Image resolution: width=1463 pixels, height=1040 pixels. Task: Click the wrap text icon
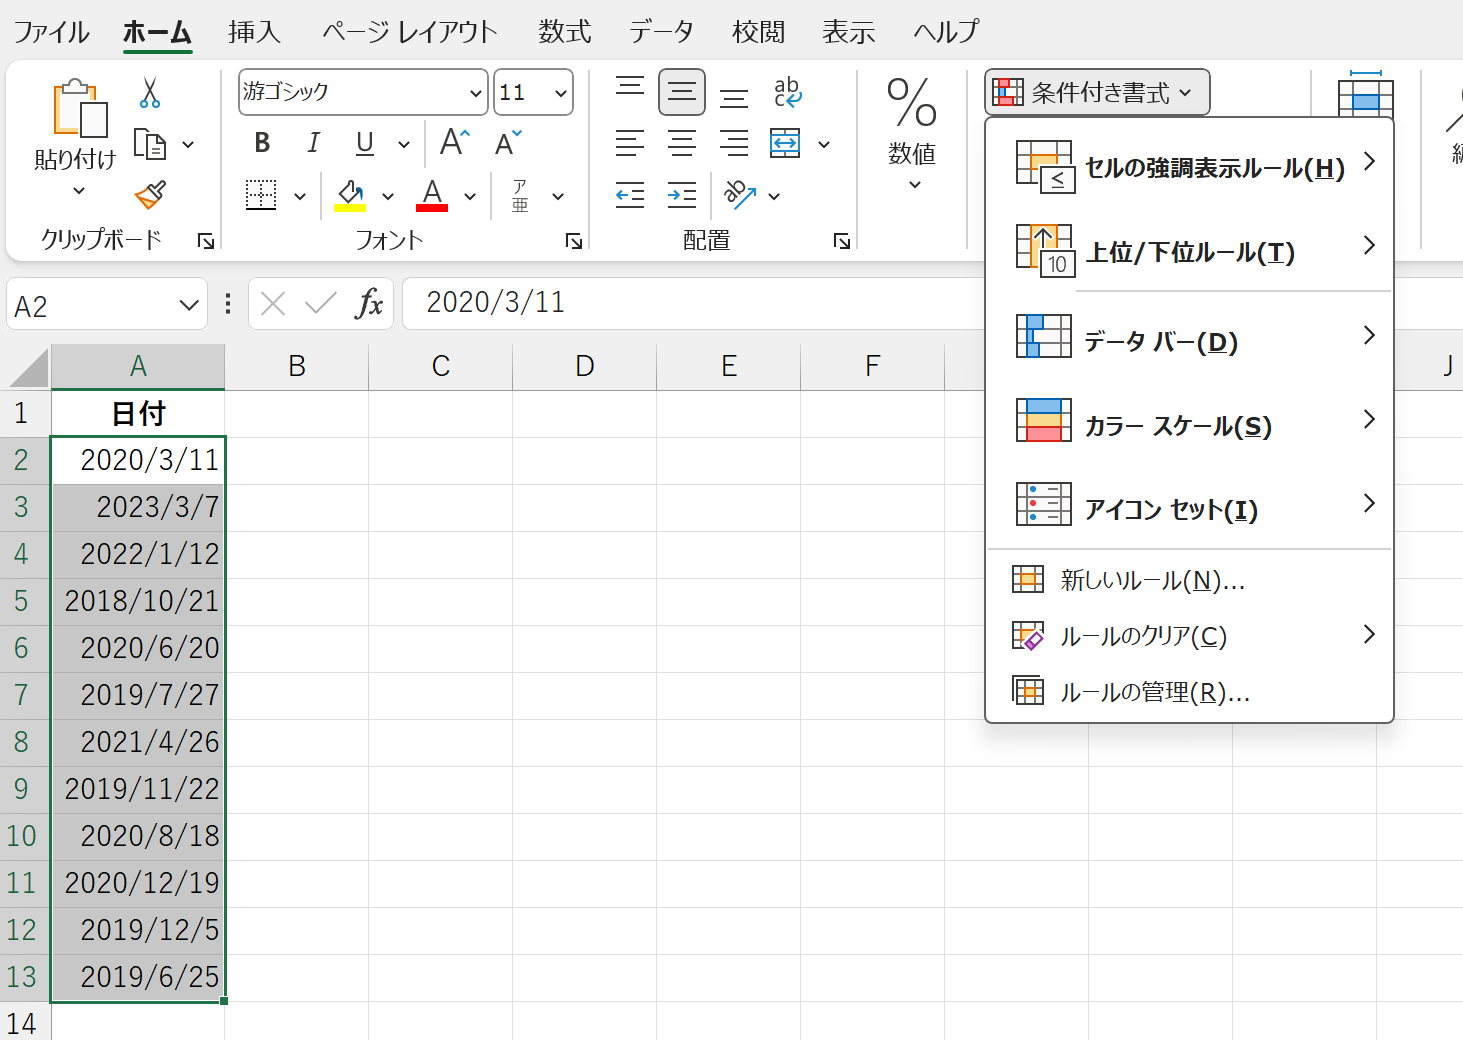point(787,93)
